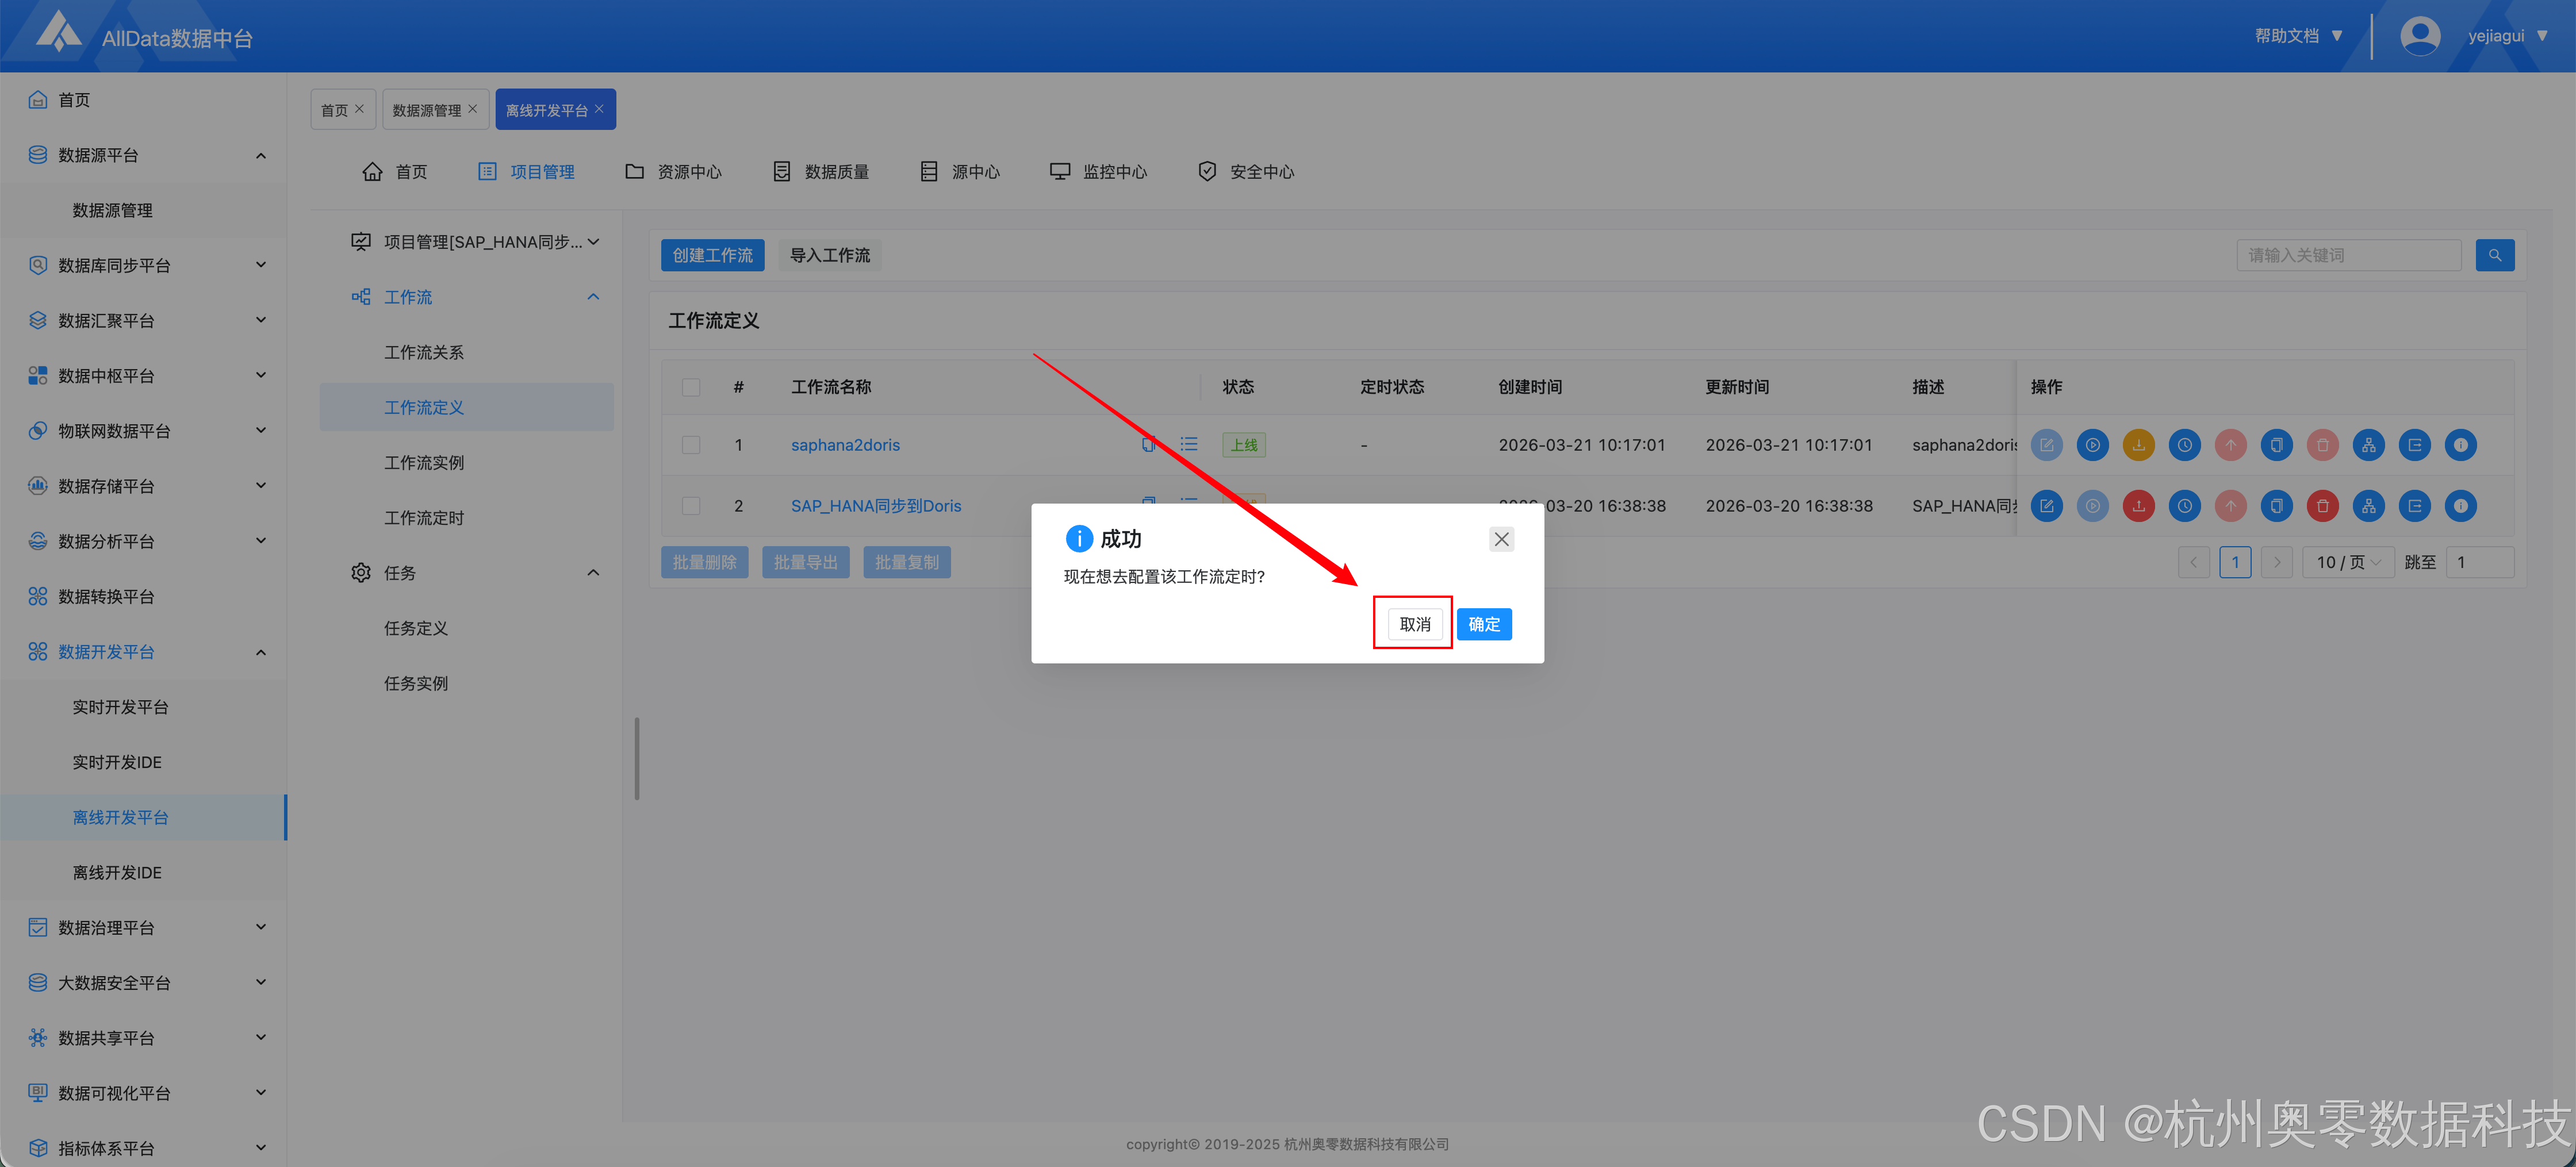2576x1167 pixels.
Task: Toggle the select-all checkbox in table header
Action: [x=691, y=387]
